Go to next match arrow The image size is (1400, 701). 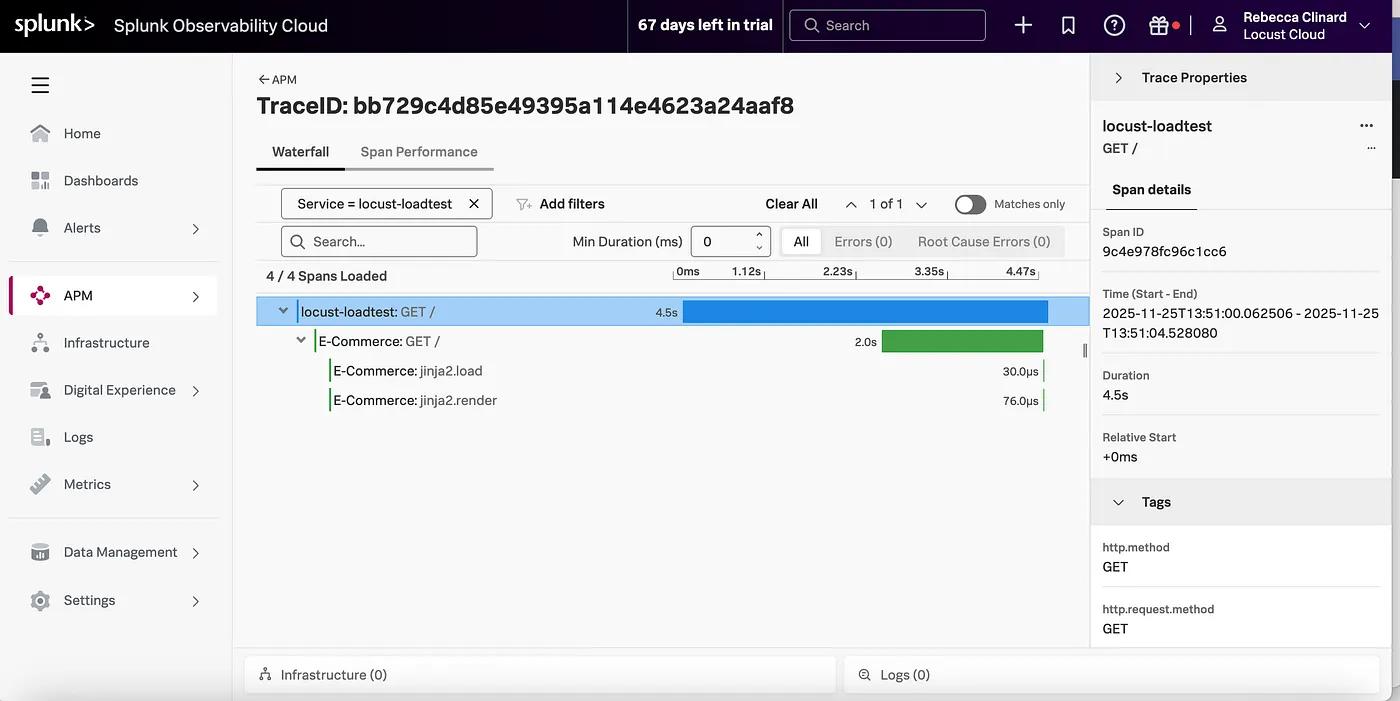921,204
